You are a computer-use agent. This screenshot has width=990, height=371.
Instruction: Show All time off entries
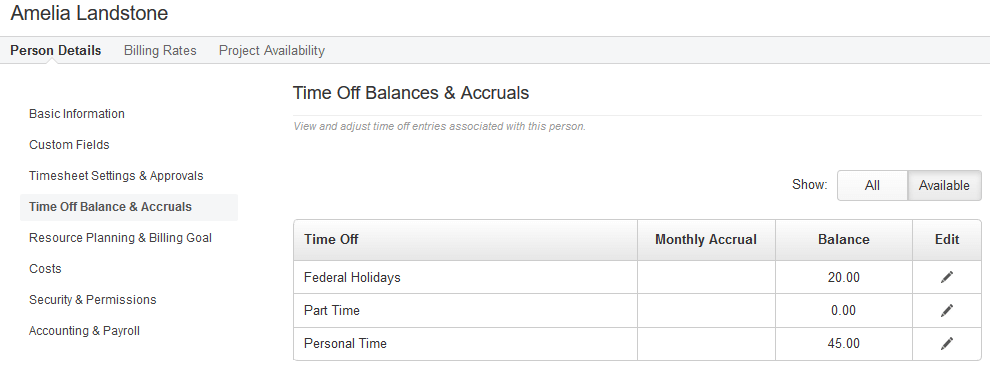pos(872,186)
